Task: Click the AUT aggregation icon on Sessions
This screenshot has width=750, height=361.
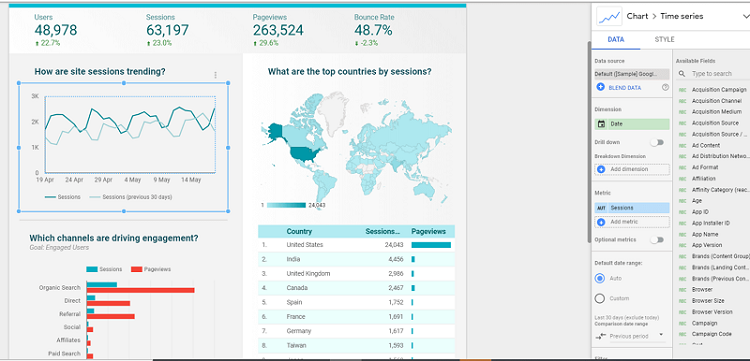Action: [x=601, y=208]
